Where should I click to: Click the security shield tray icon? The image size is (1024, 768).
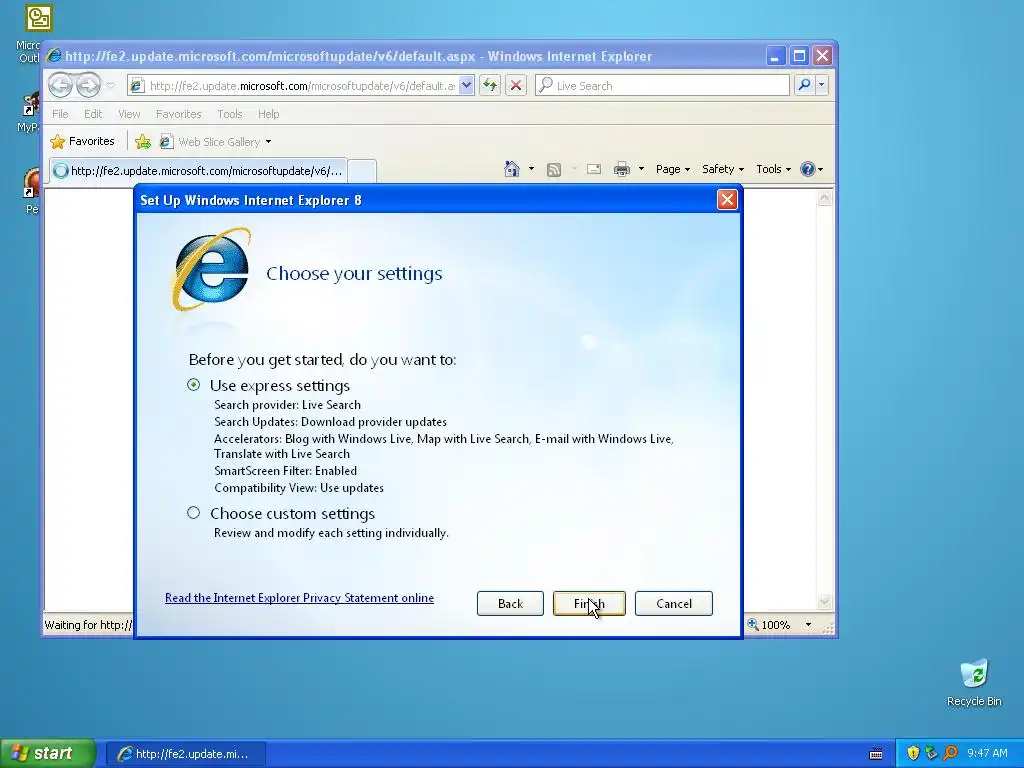913,754
